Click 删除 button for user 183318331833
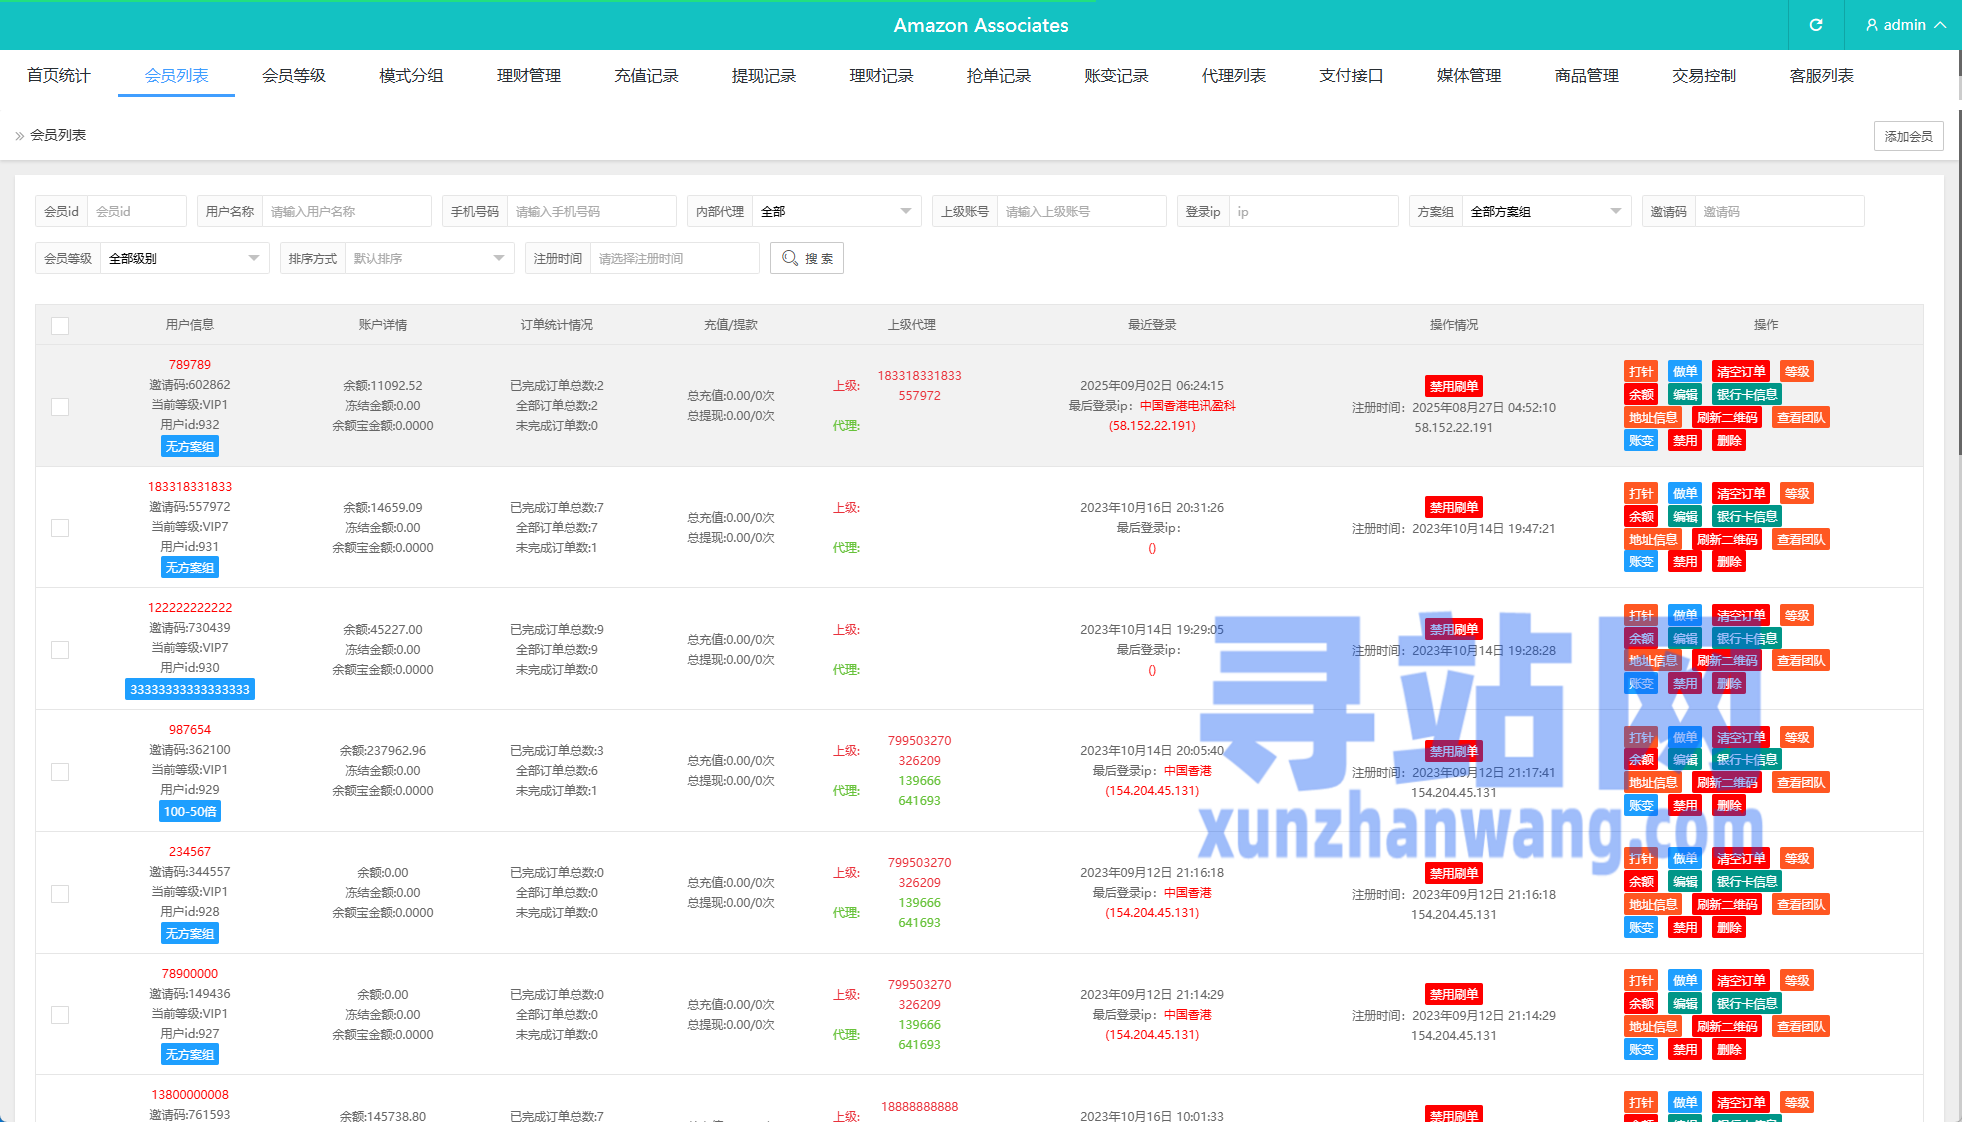The width and height of the screenshot is (1962, 1122). [1729, 562]
